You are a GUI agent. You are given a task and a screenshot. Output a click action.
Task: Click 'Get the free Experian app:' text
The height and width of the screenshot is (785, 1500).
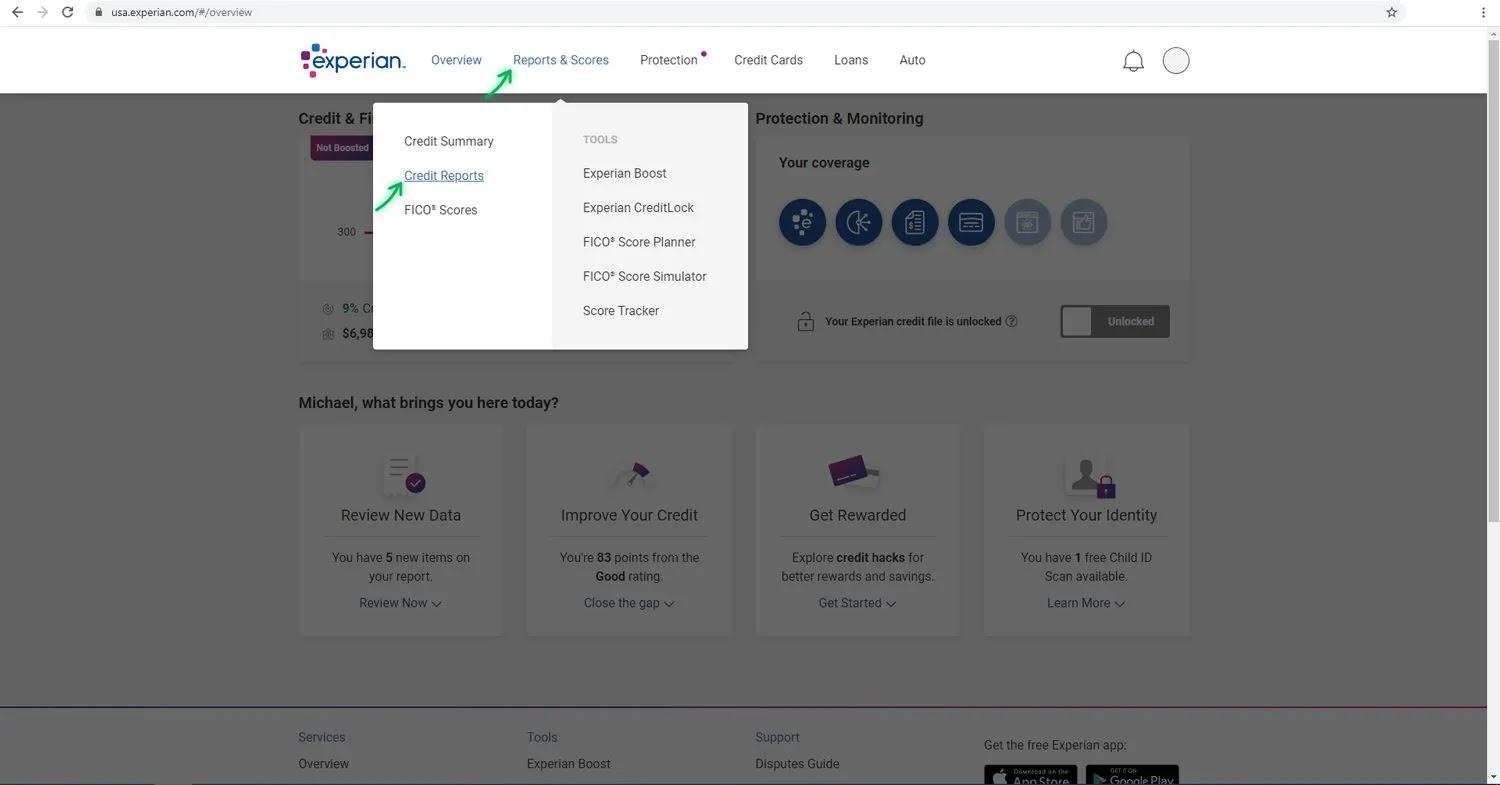coord(1055,745)
